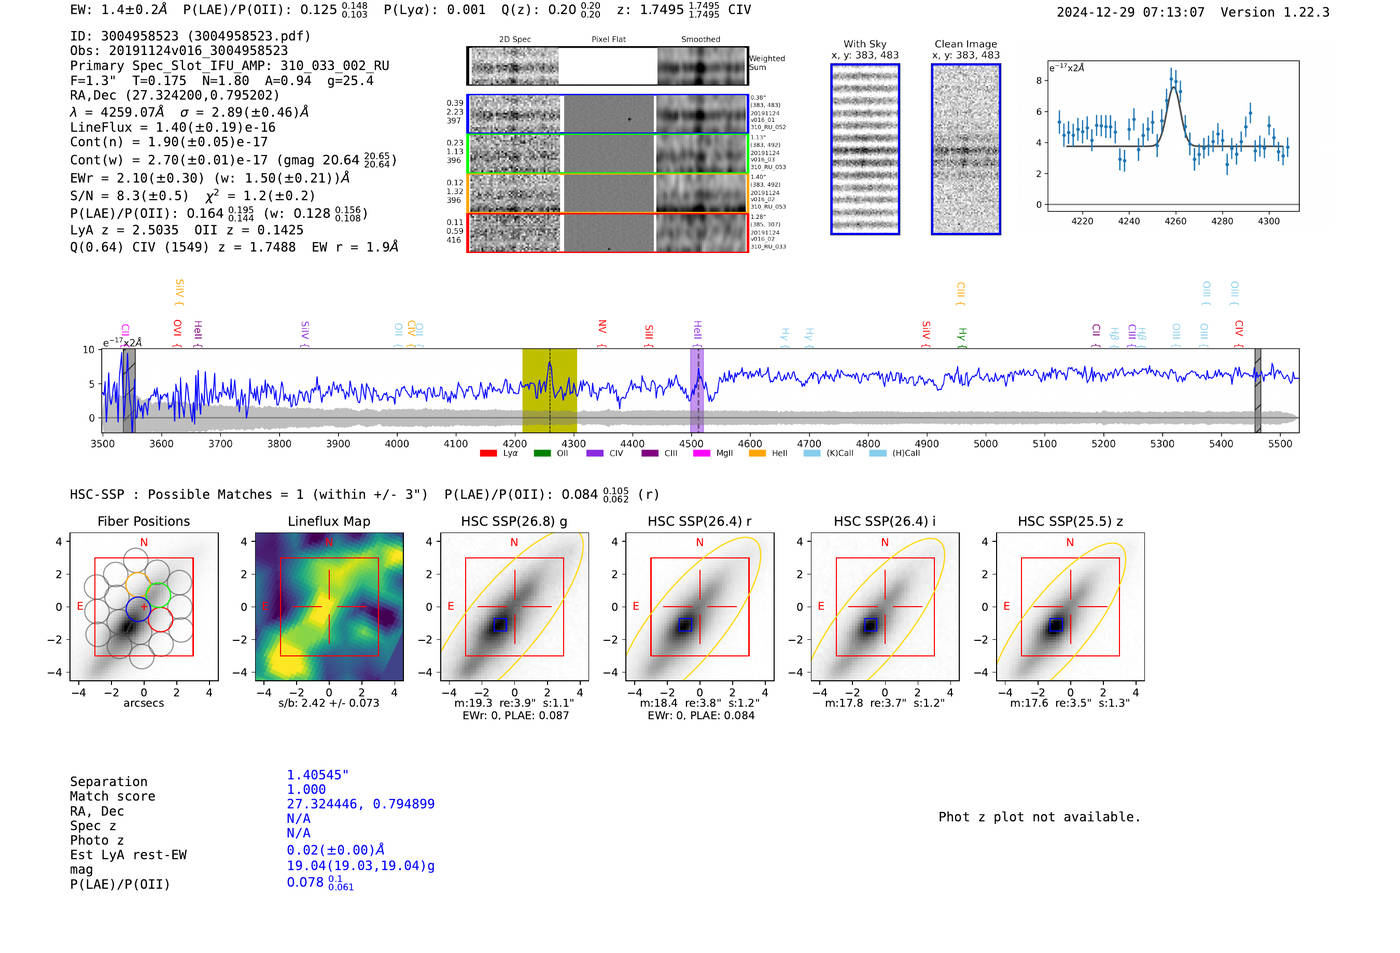Click the ID: 3004958523 text line
Screen dimensions: 1400x953
pos(190,36)
